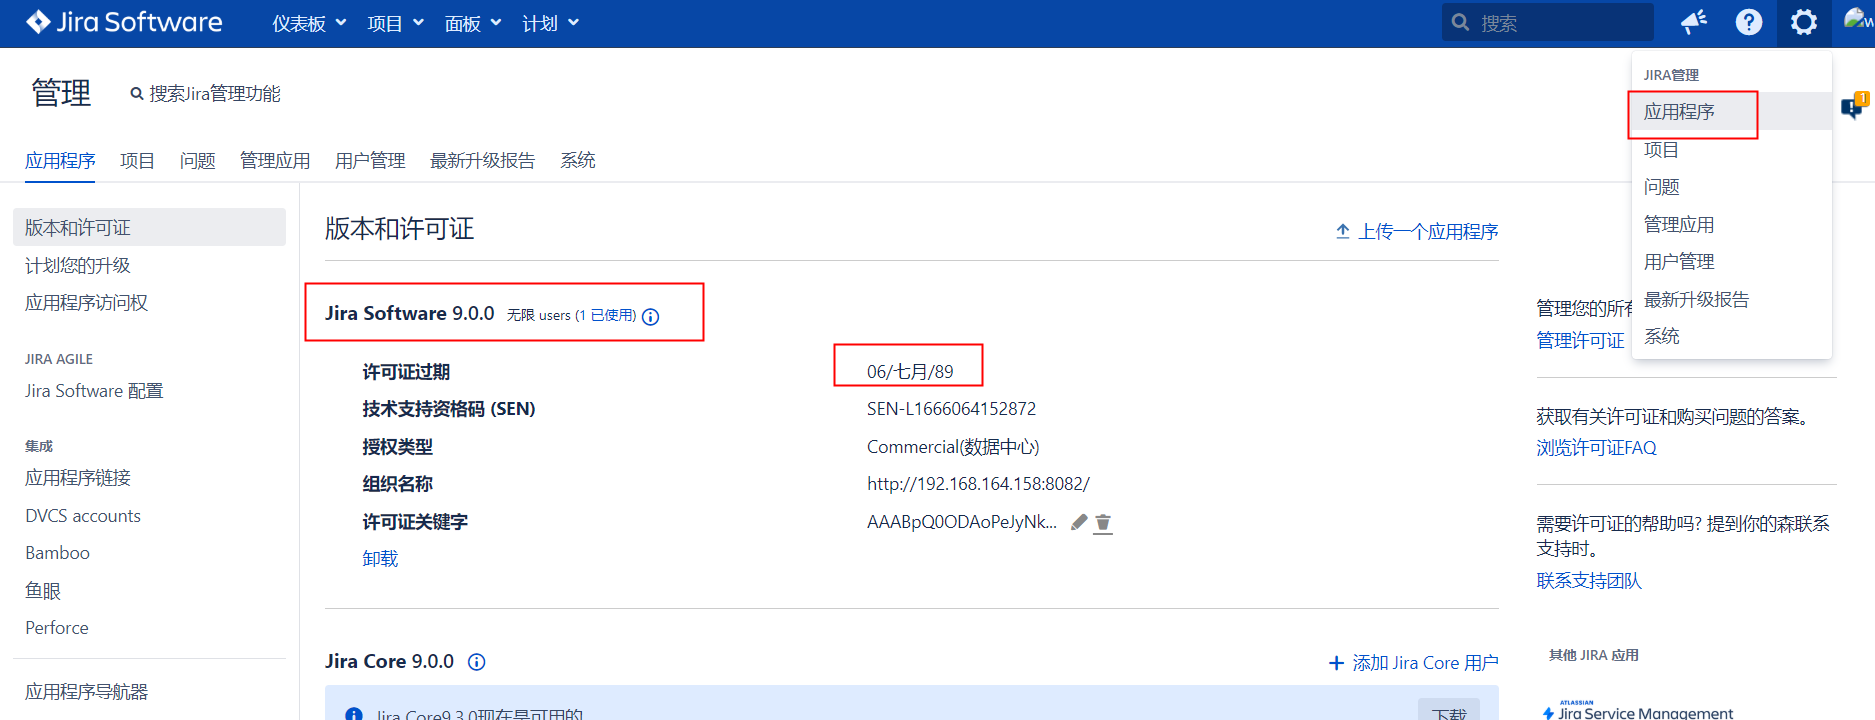Expand the 项目 dropdown in the top bar
1875x720 pixels.
[395, 23]
